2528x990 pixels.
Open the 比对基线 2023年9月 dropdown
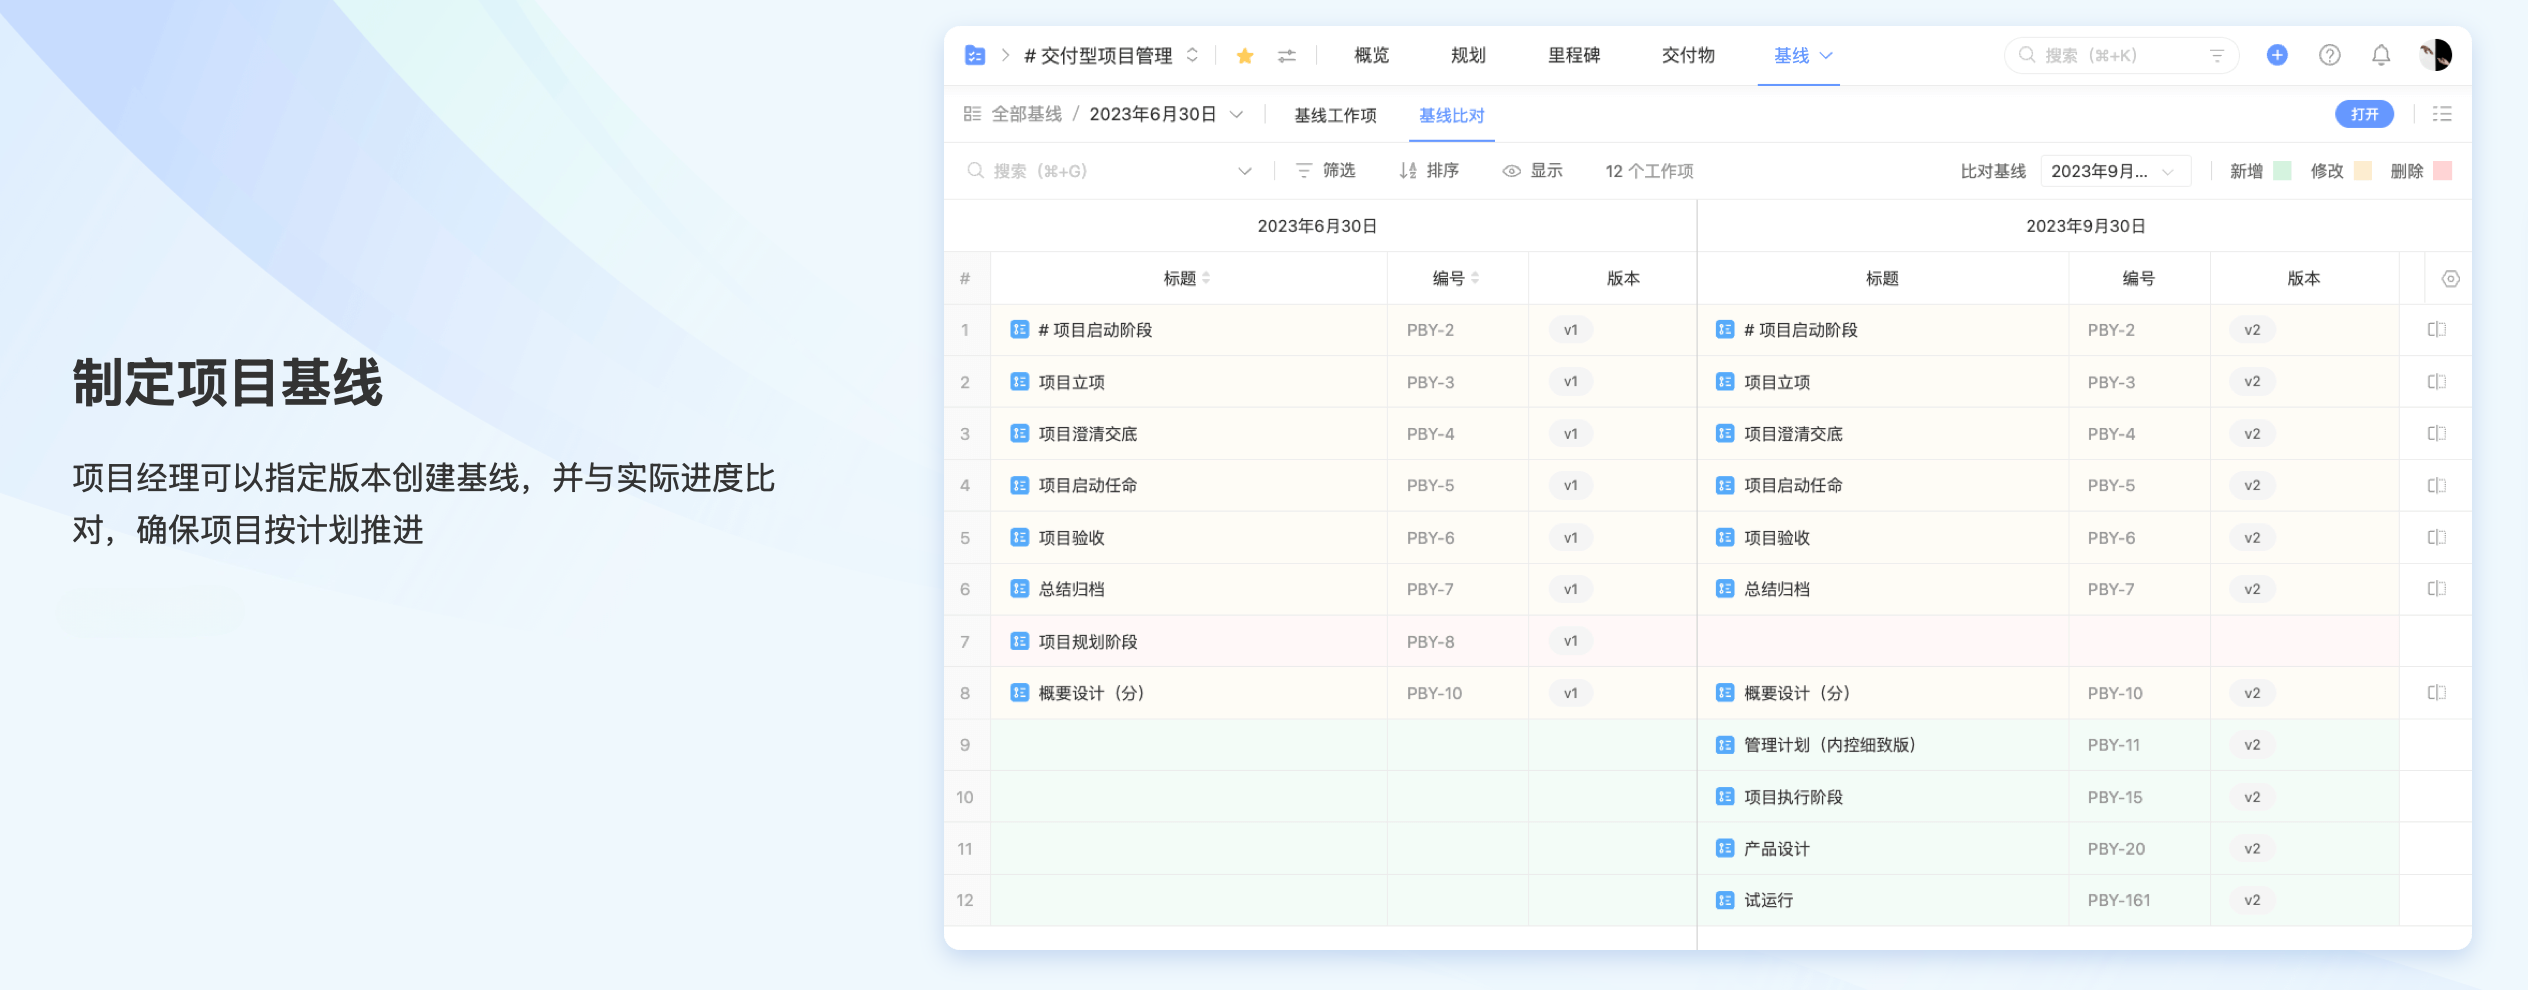point(2114,171)
